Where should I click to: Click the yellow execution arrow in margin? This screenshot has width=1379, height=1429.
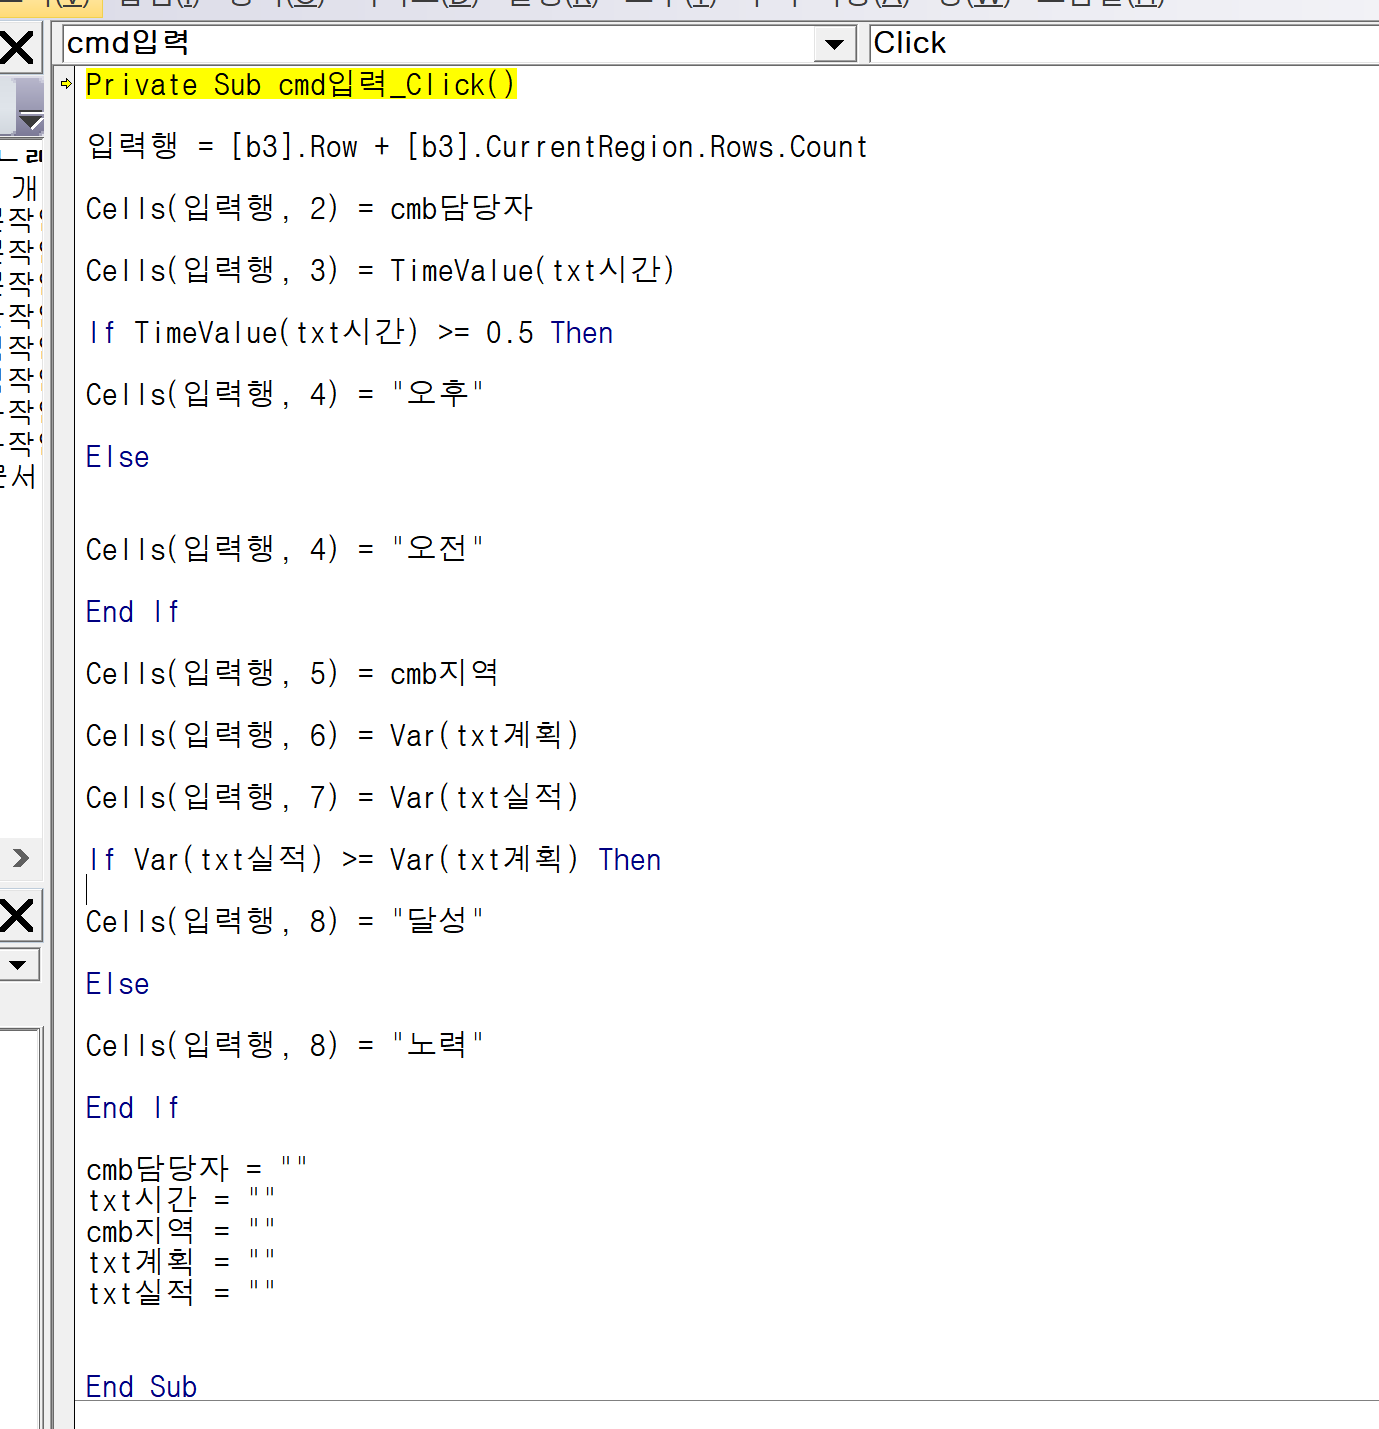pyautogui.click(x=66, y=84)
